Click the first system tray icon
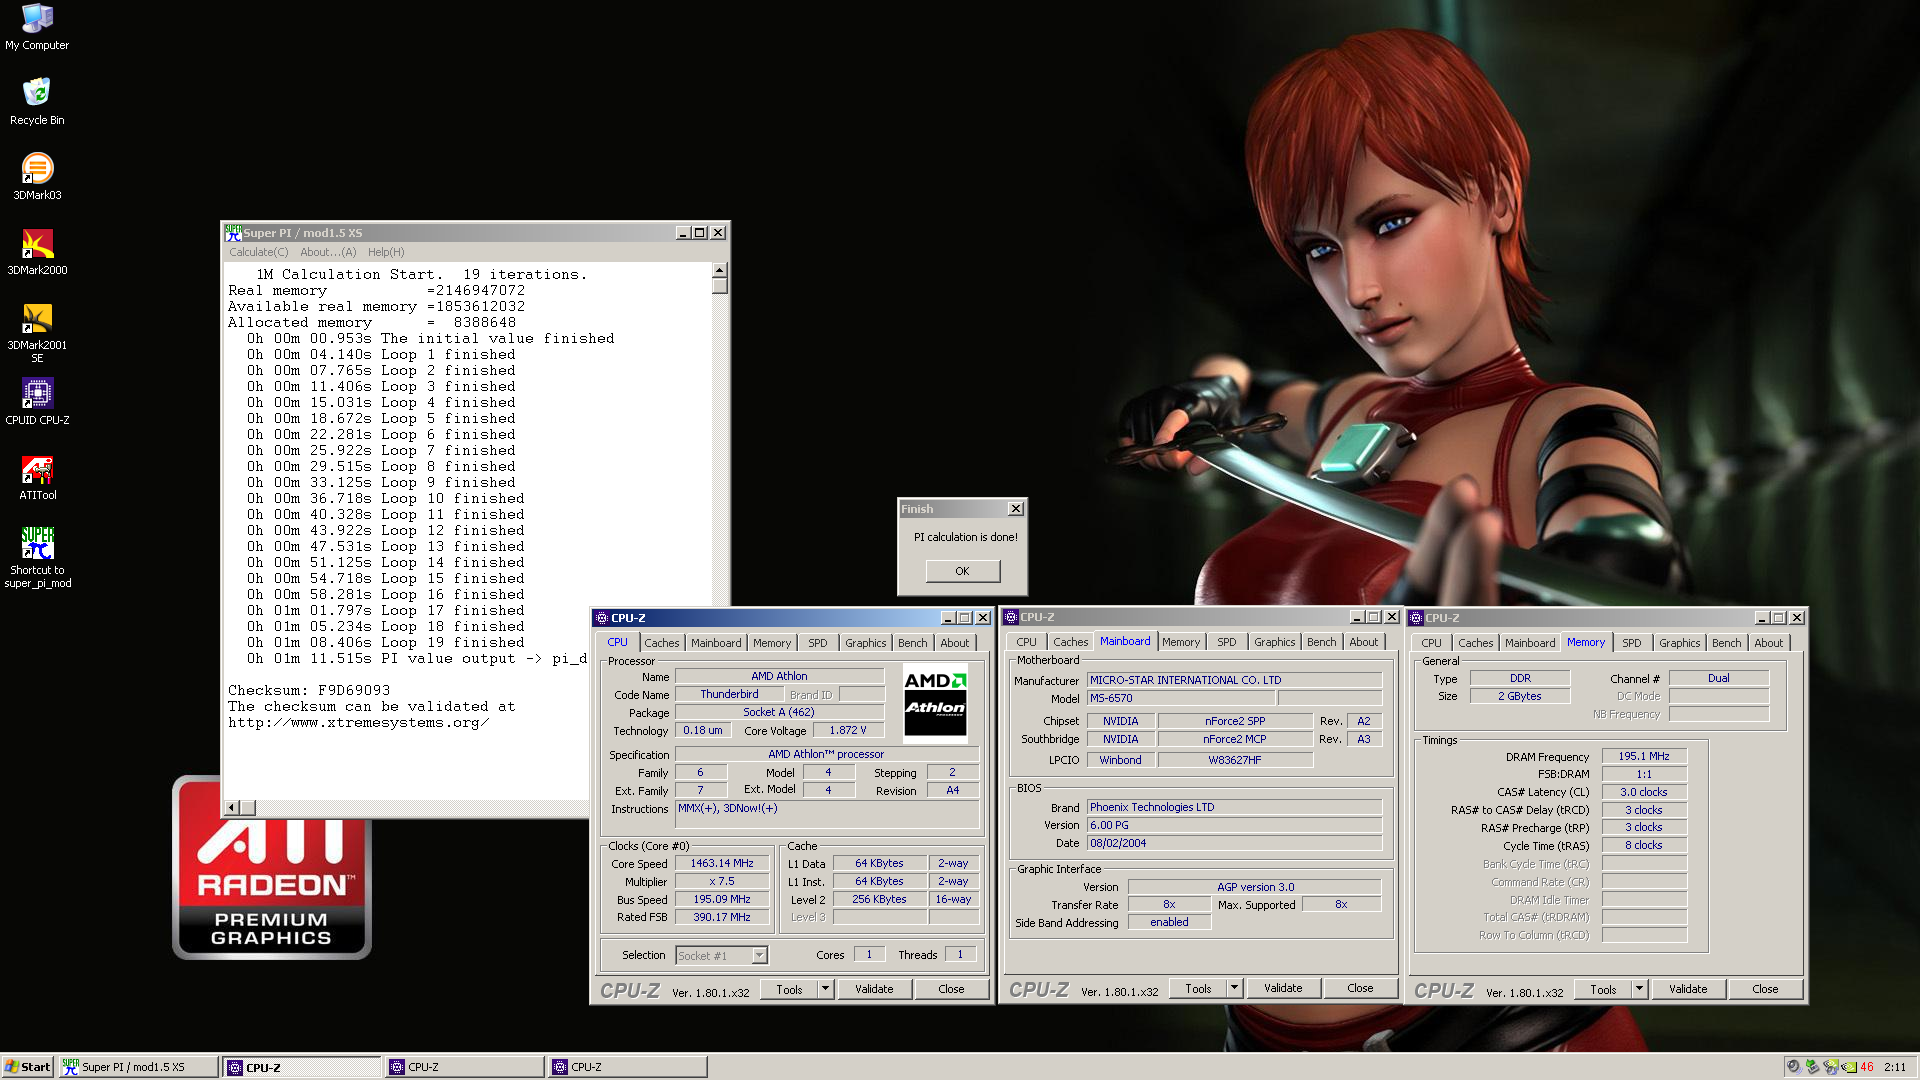 tap(1794, 1067)
